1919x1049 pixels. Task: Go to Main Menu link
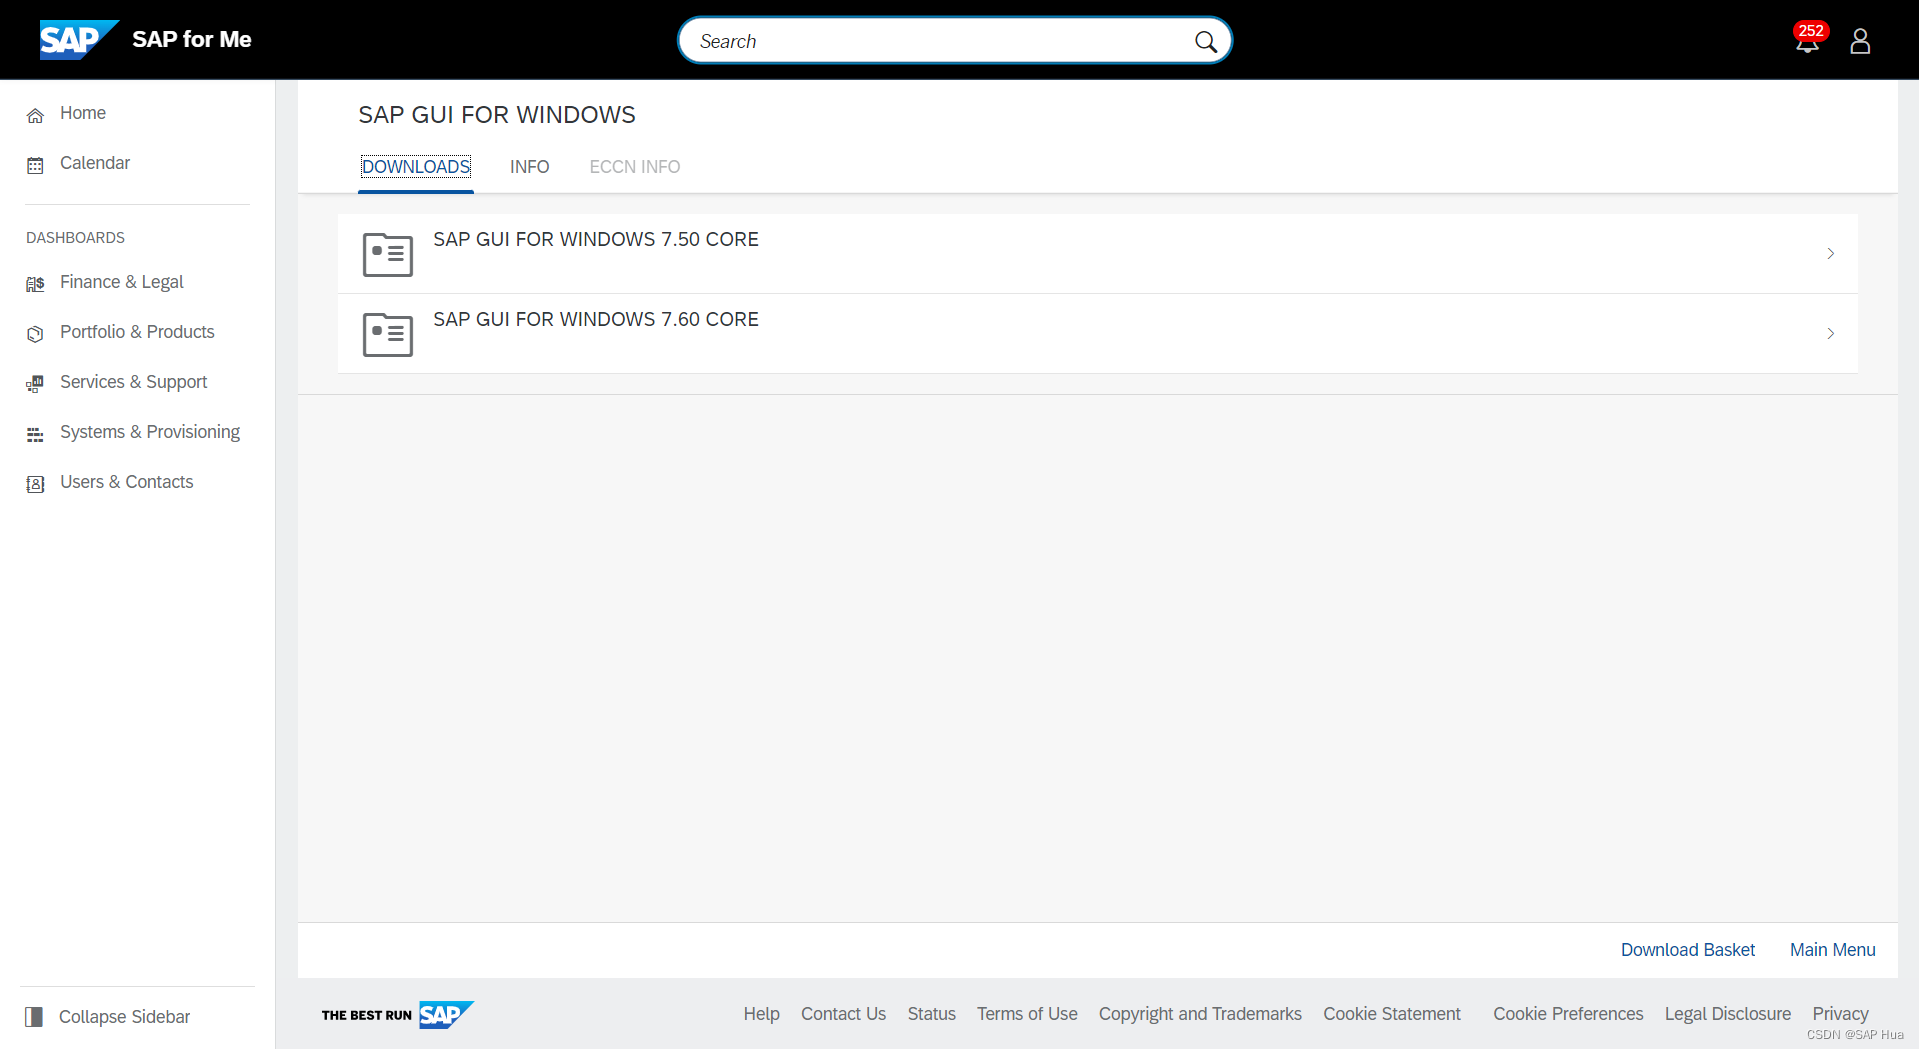coord(1832,950)
